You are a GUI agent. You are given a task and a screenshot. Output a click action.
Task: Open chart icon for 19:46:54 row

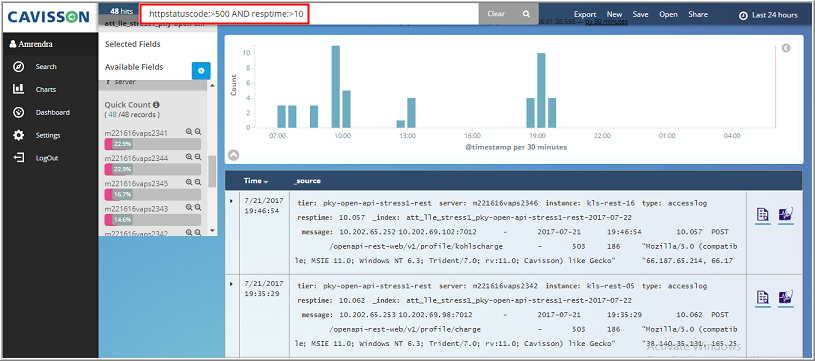pos(786,215)
